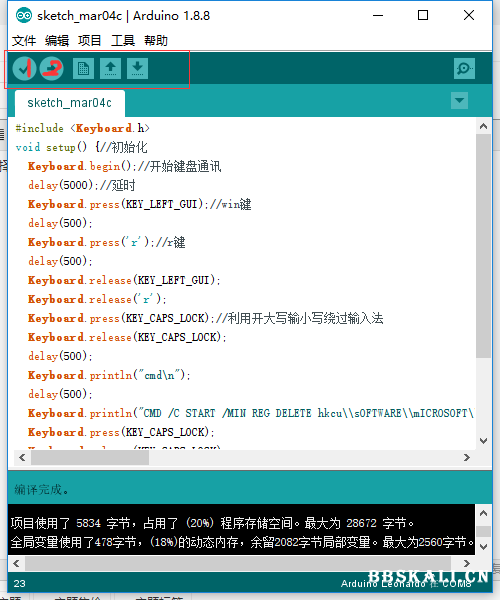Click editor horizontal scrollbar left arrow

[22, 458]
